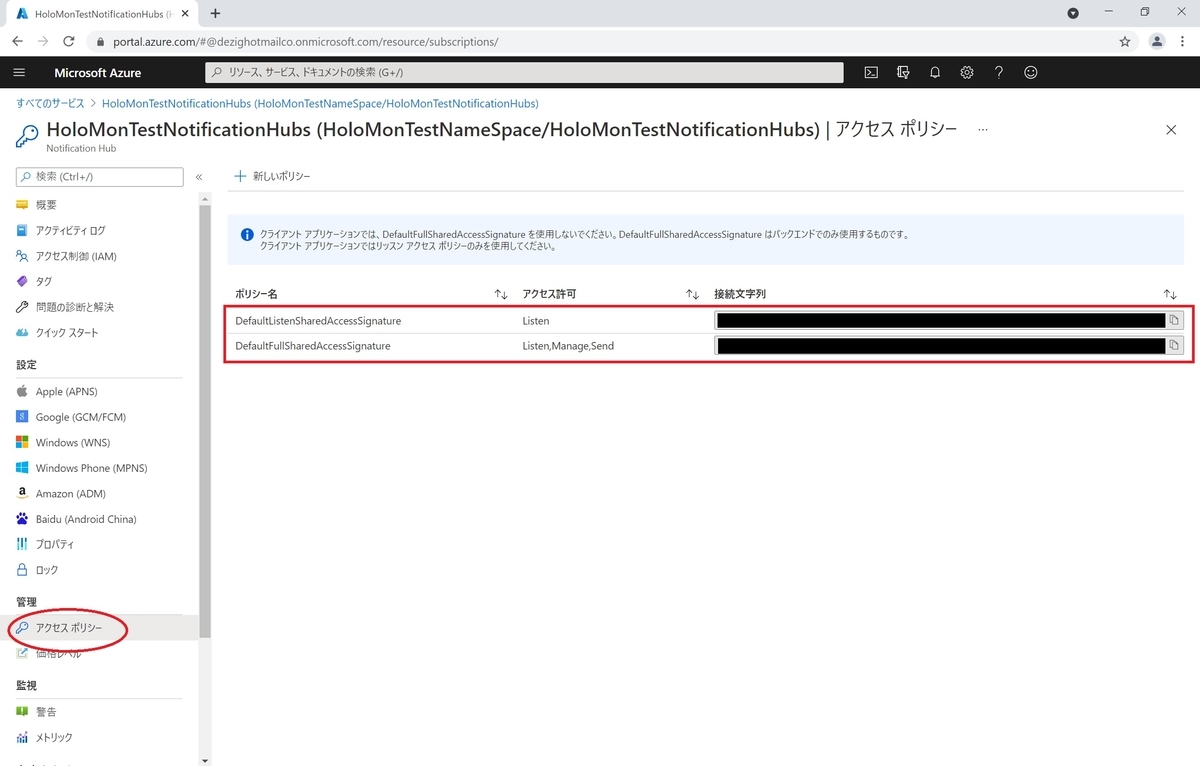
Task: Sort by connection string column arrows
Action: pyautogui.click(x=1170, y=294)
